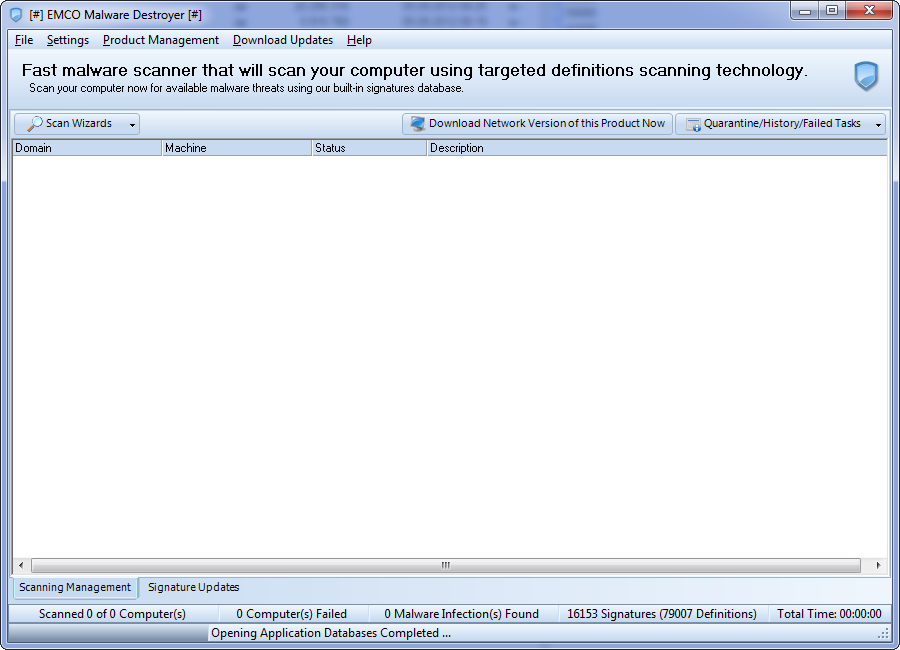
Task: Click the shield icon in the title bar
Action: tap(16, 15)
